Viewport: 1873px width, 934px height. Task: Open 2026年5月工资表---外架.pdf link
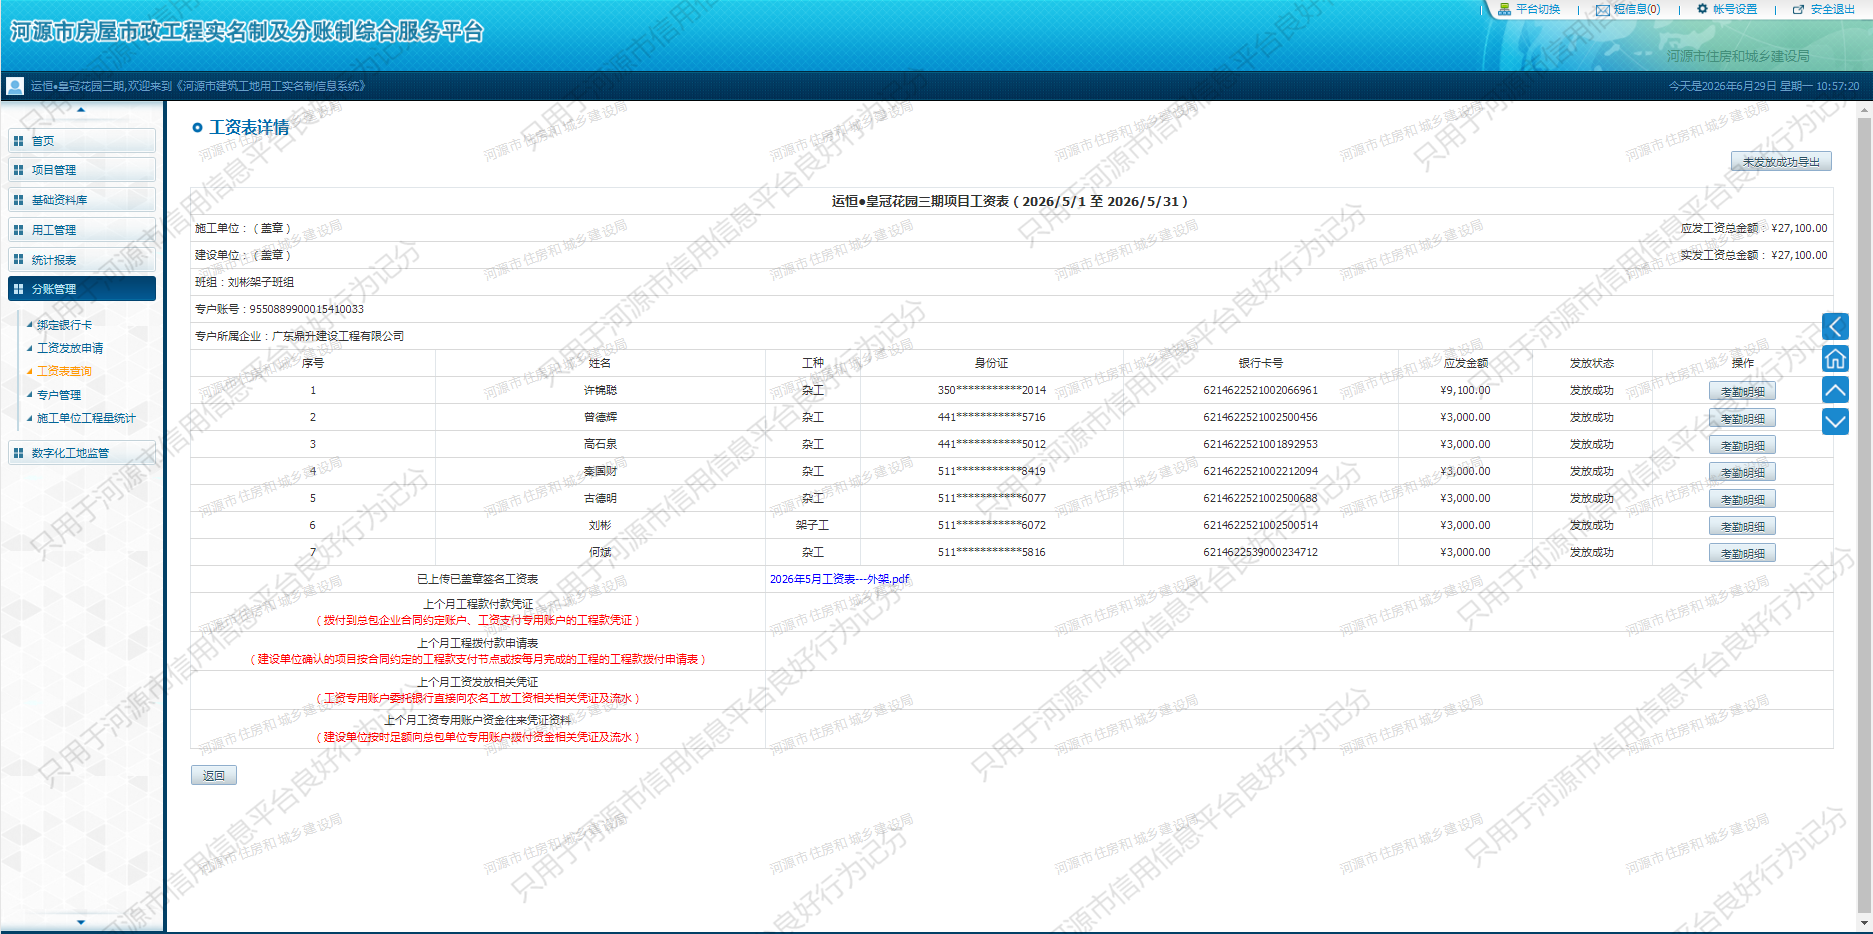[839, 579]
